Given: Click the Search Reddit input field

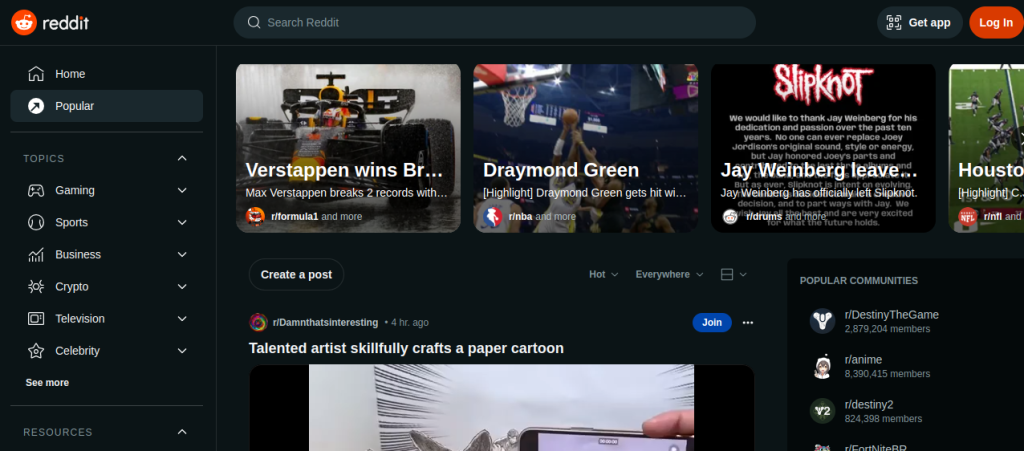Looking at the screenshot, I should [494, 22].
